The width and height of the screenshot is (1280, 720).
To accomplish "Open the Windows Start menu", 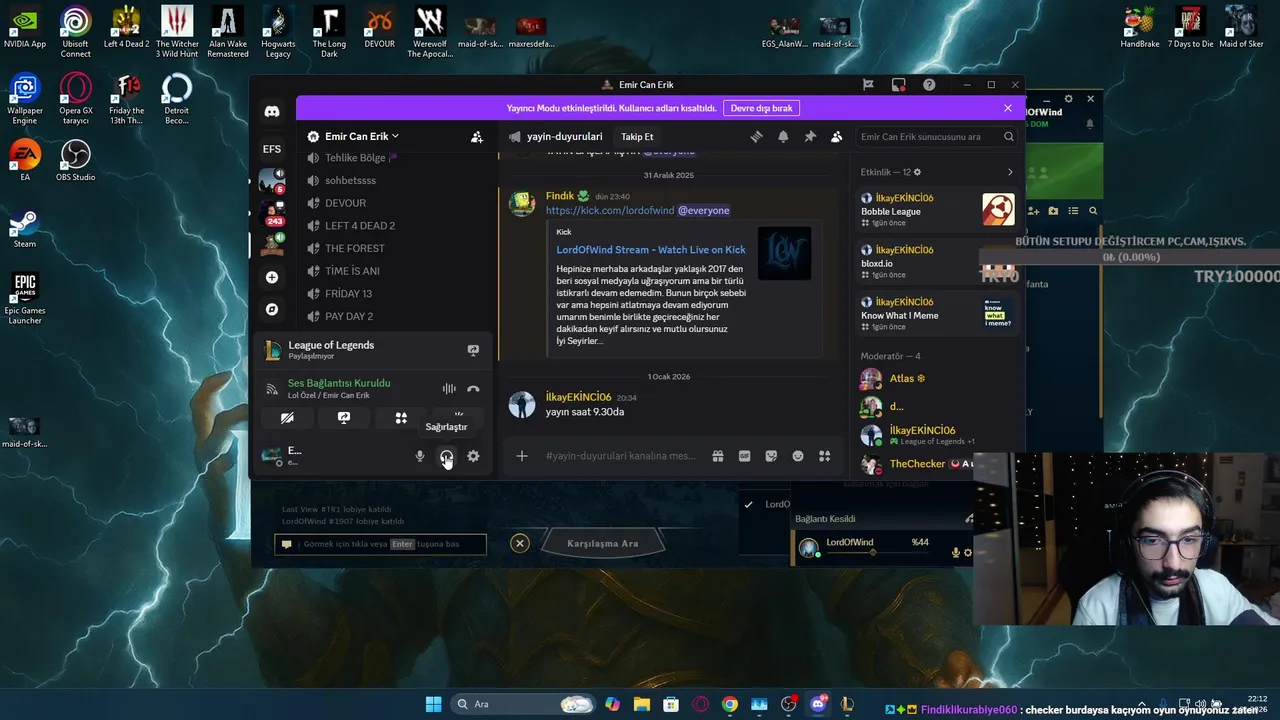I will 433,704.
